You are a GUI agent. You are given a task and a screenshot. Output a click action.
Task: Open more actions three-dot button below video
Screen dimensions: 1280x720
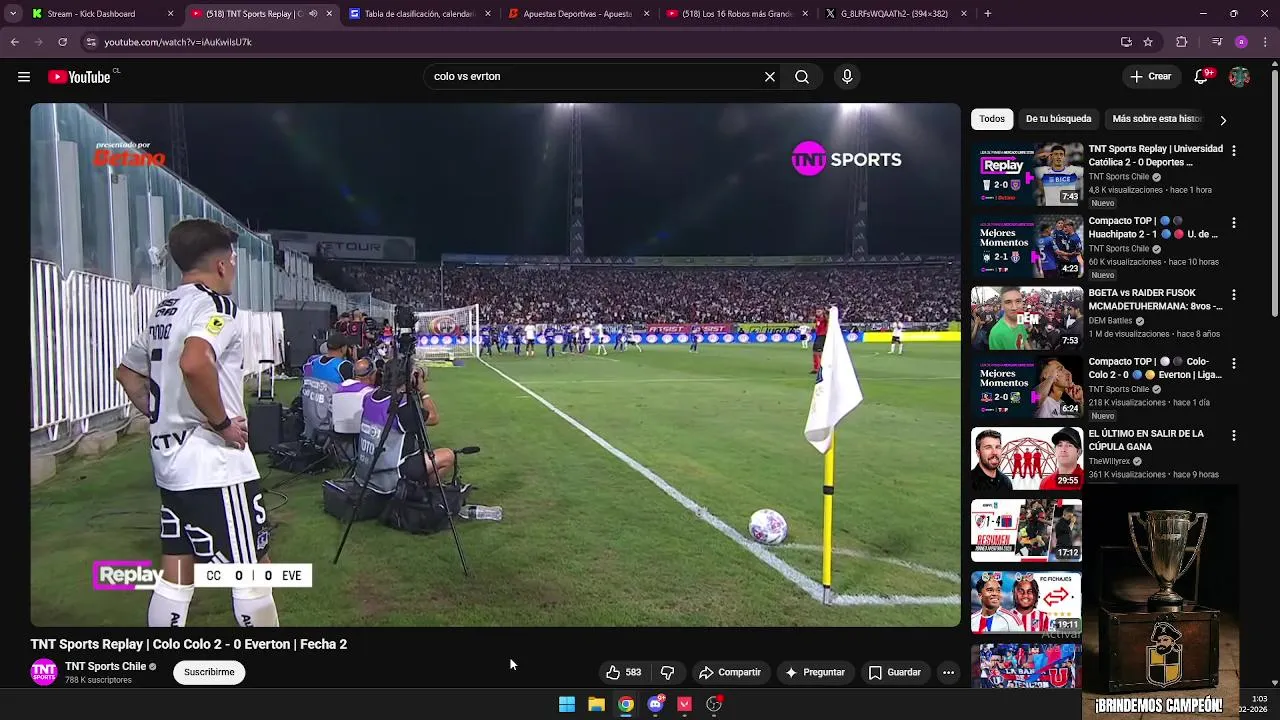pos(948,672)
